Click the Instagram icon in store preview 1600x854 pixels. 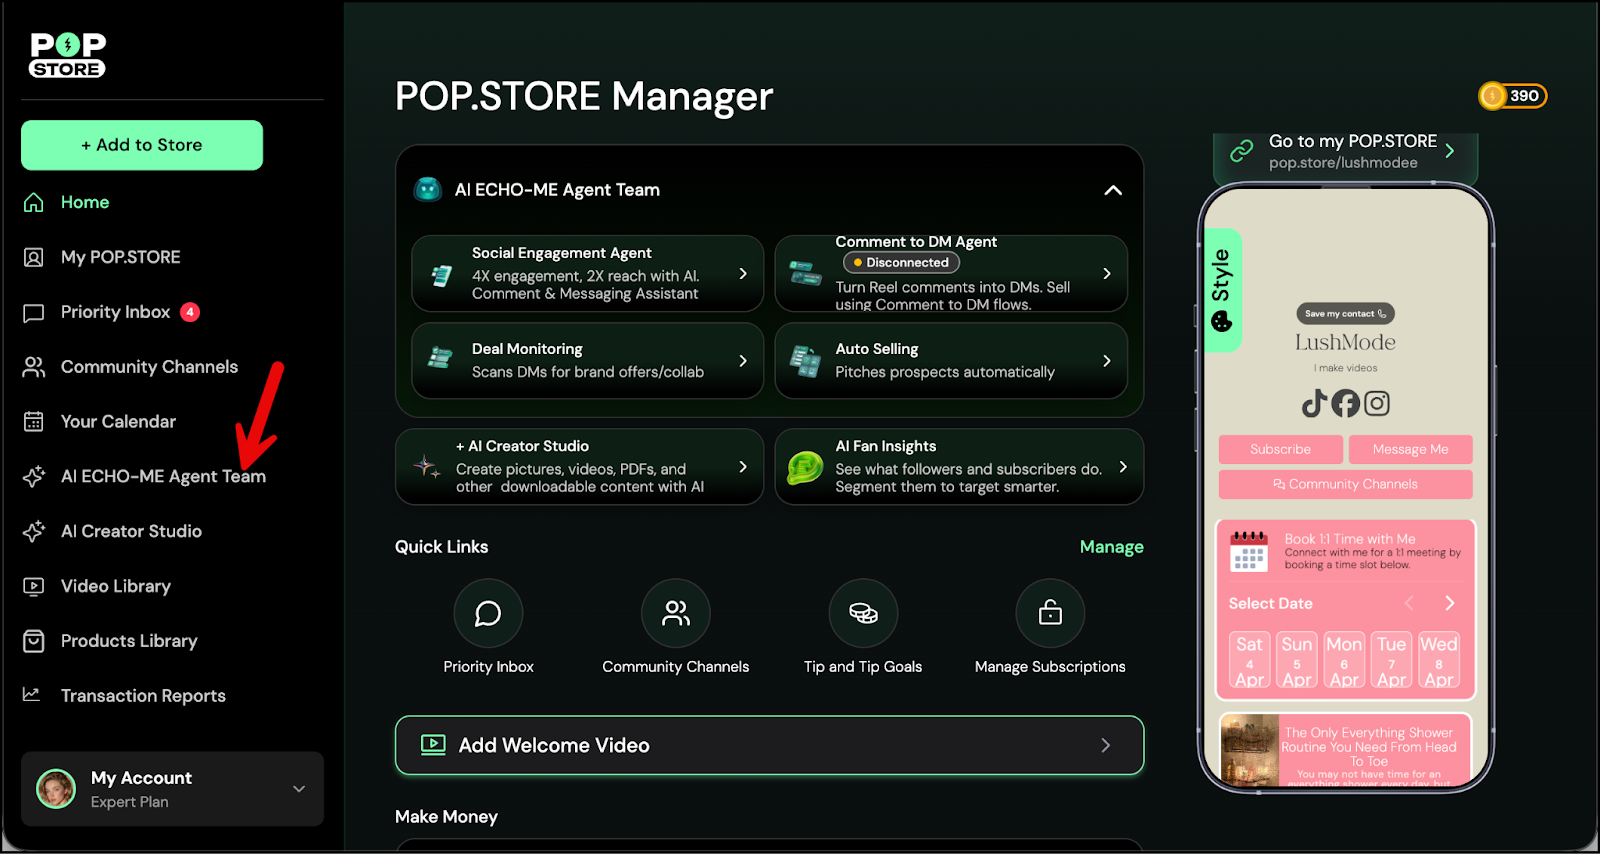pyautogui.click(x=1377, y=403)
